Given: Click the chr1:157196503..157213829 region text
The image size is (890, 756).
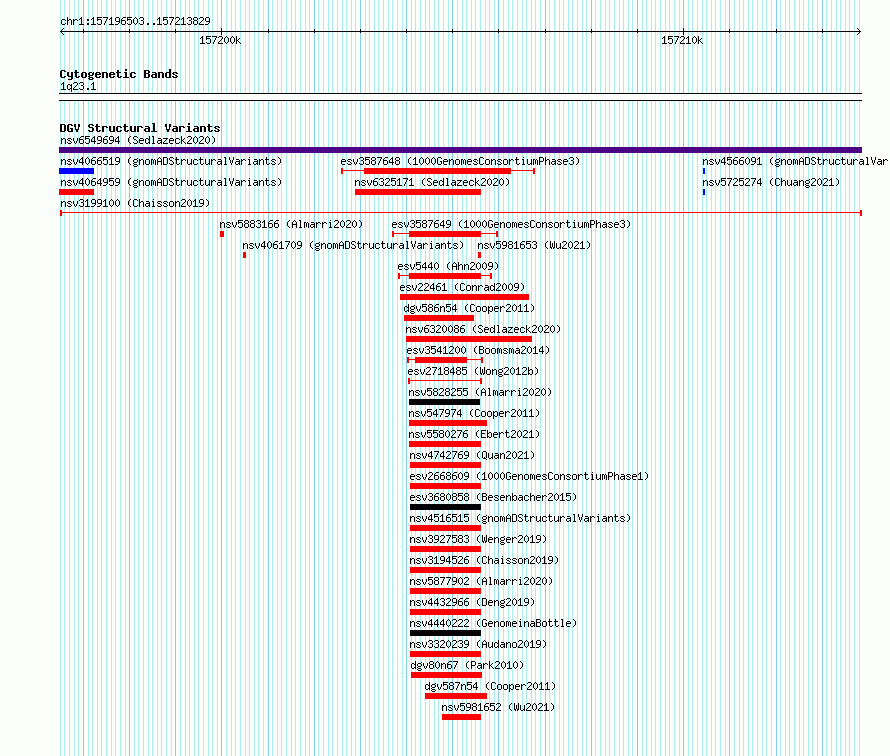Looking at the screenshot, I should [135, 21].
